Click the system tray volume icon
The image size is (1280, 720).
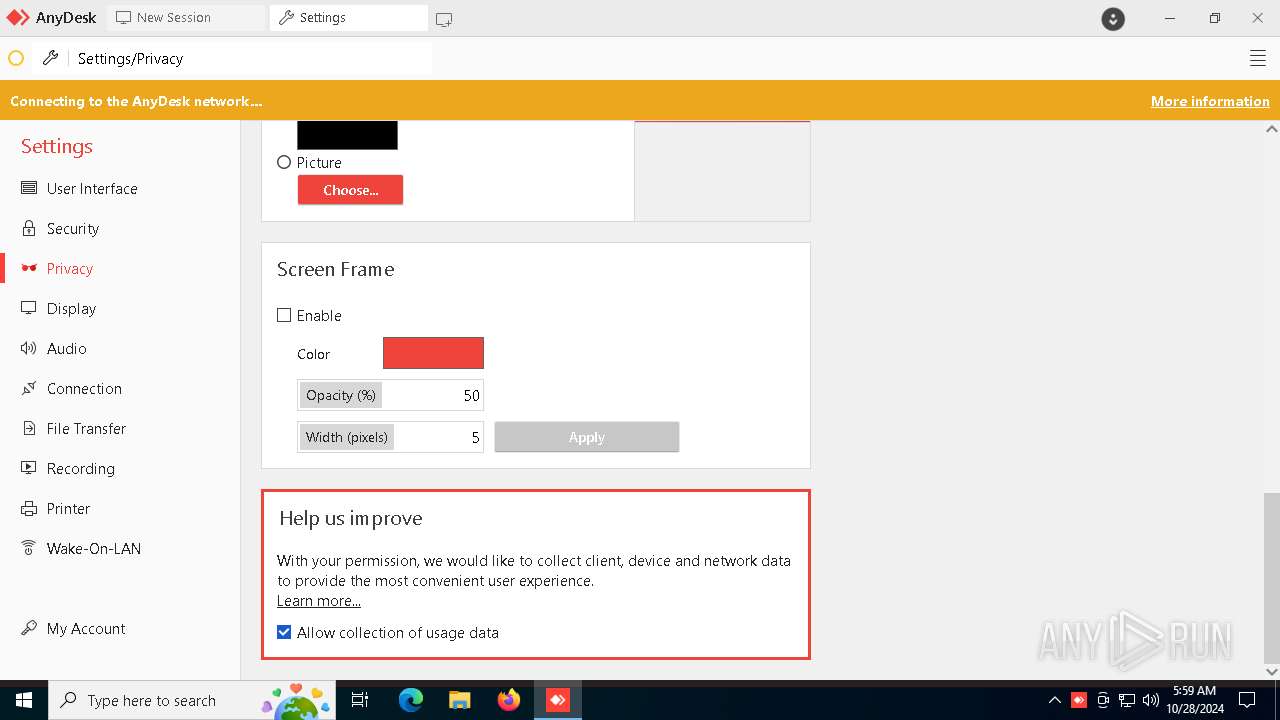[x=1151, y=700]
